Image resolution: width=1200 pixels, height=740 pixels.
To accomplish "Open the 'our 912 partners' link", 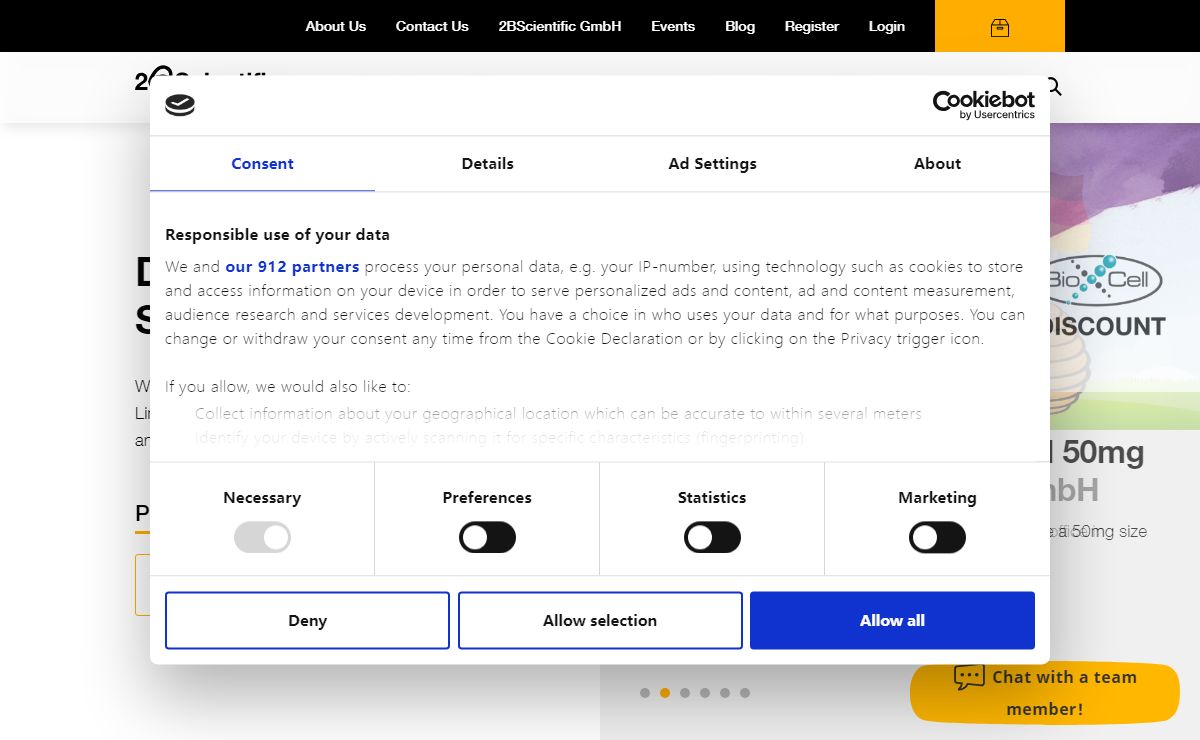I will coord(292,267).
